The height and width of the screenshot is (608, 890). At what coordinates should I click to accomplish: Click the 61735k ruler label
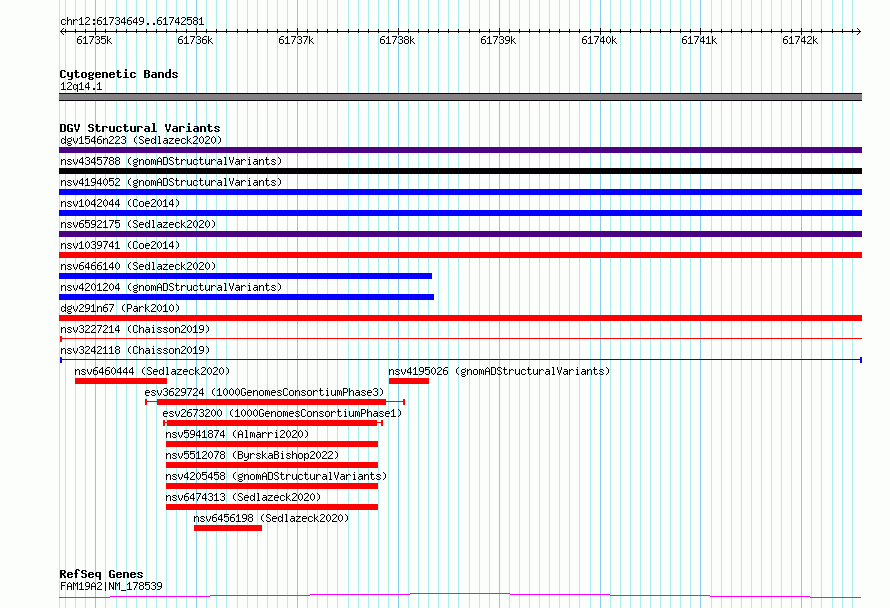click(x=94, y=40)
